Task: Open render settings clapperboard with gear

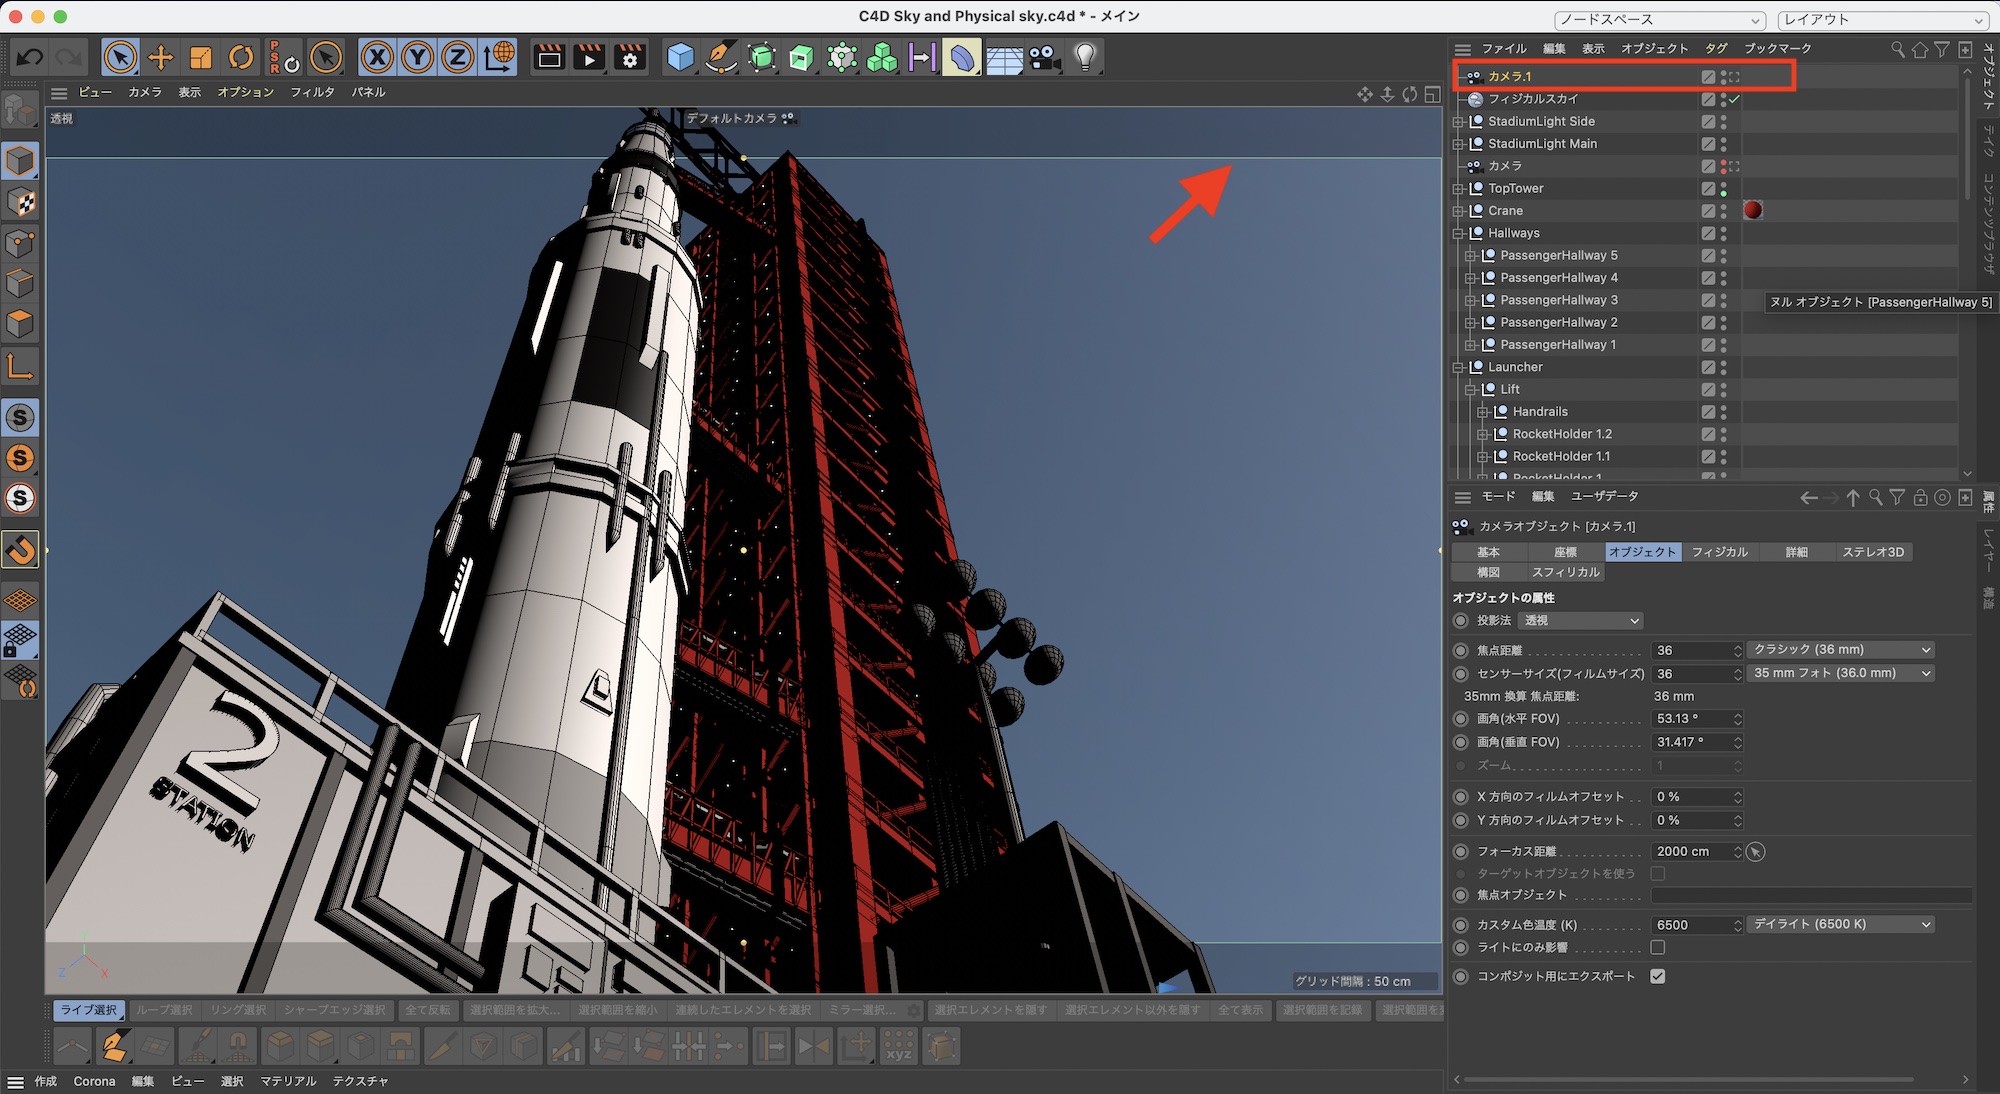Action: pyautogui.click(x=629, y=57)
